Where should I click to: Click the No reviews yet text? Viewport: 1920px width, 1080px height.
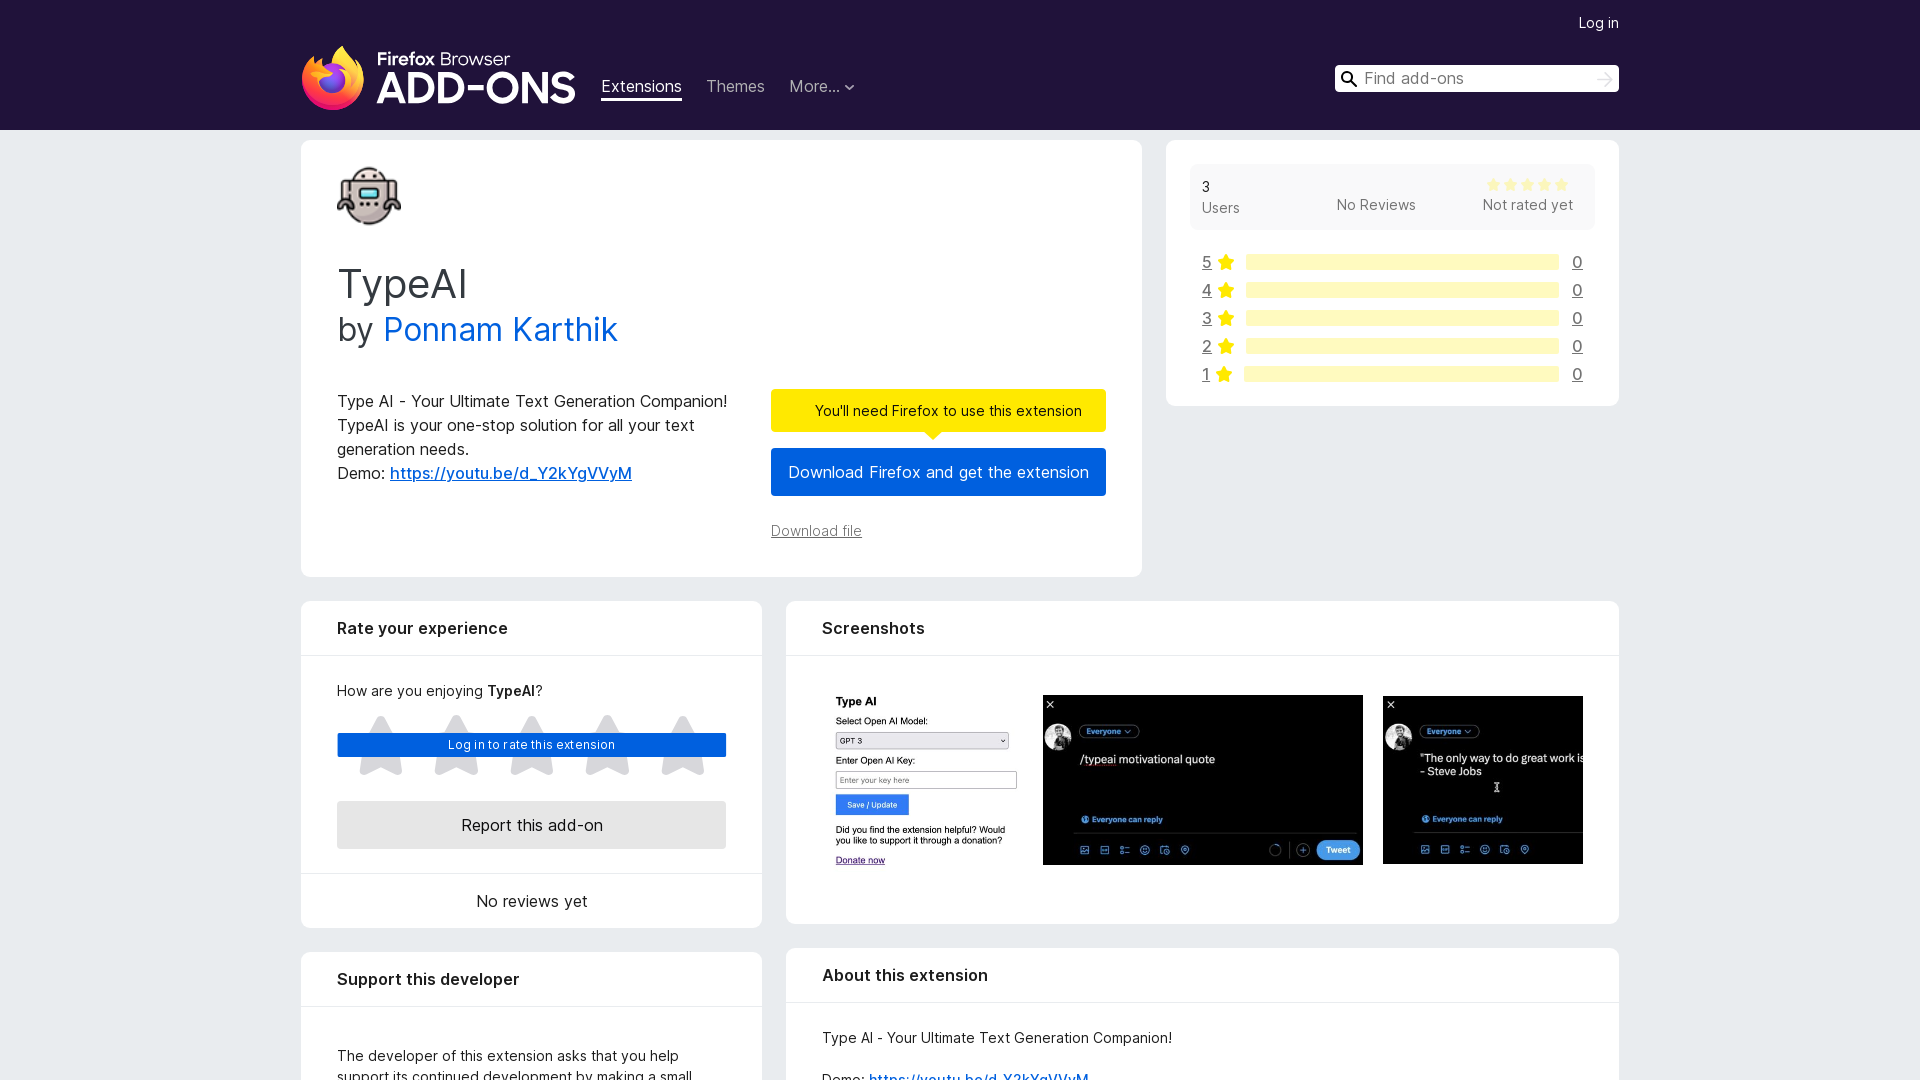point(531,901)
